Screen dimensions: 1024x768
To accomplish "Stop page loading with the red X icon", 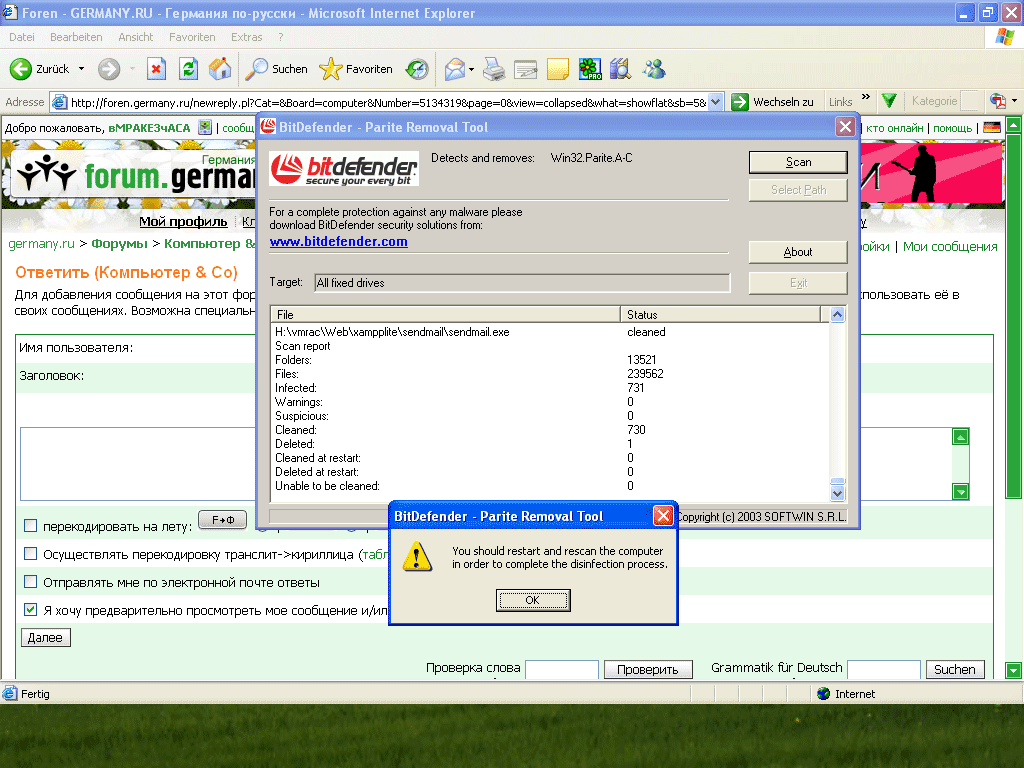I will (x=156, y=69).
